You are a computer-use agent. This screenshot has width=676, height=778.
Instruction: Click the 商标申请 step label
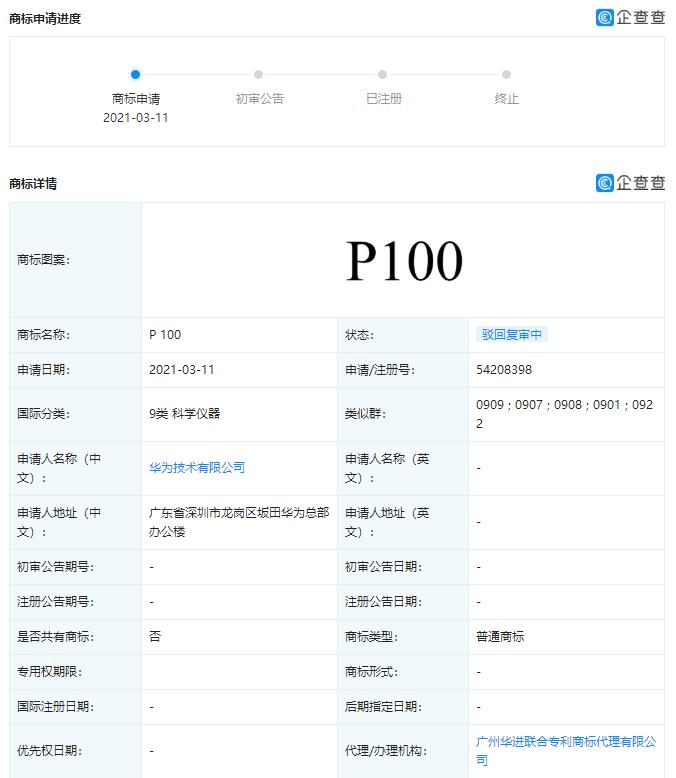point(135,99)
